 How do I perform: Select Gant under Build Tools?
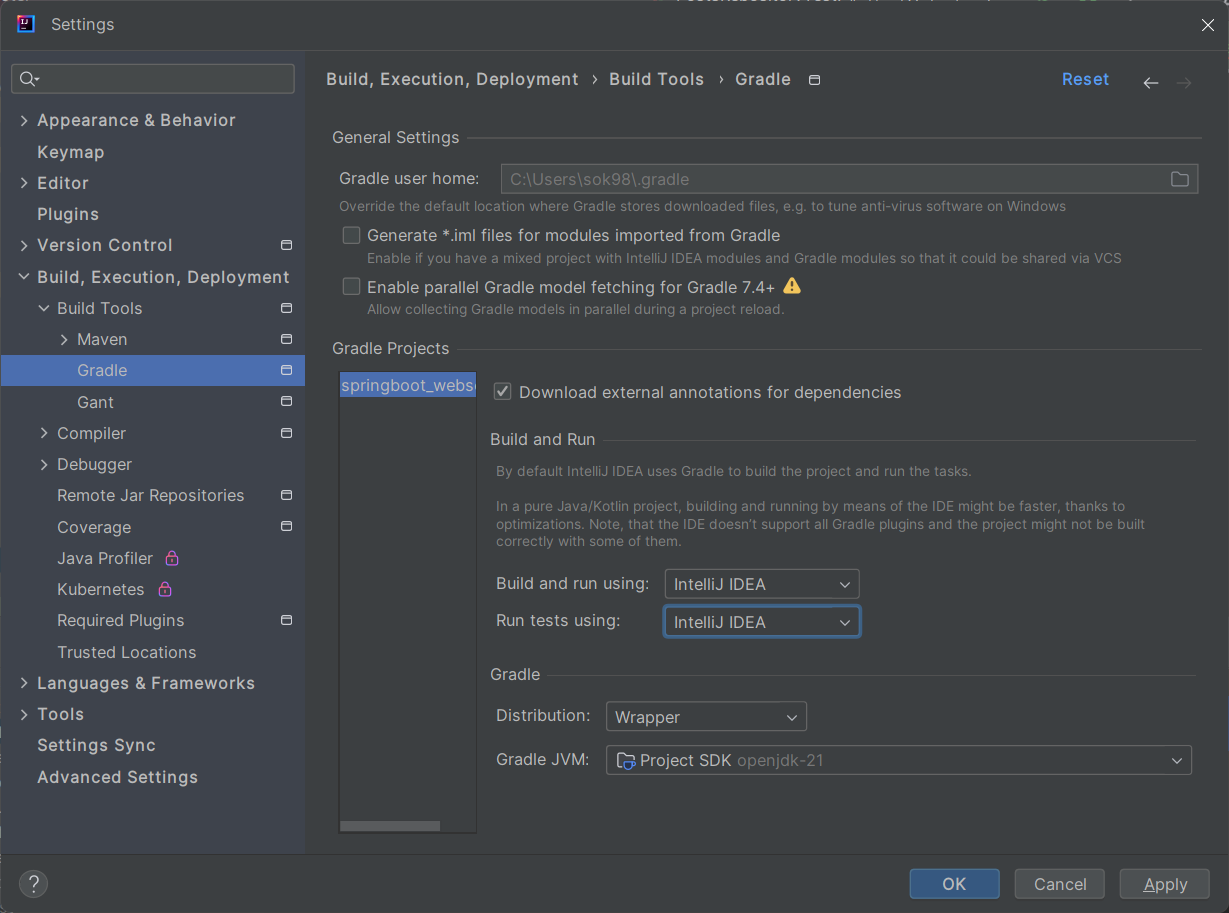tap(95, 402)
